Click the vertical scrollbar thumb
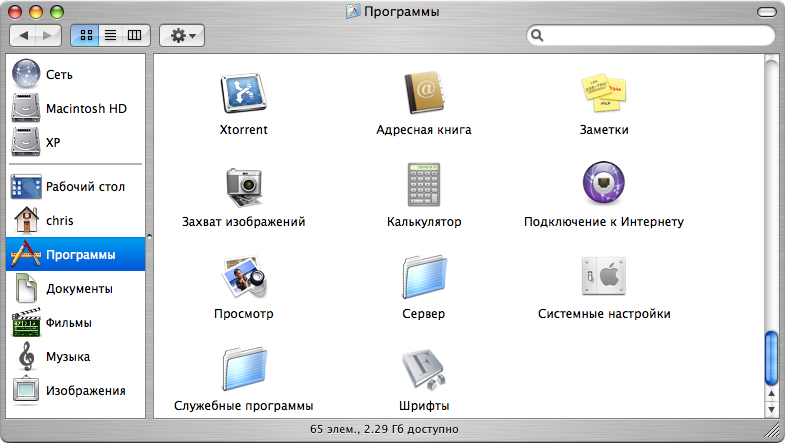Viewport: 785px width, 443px height. [x=771, y=359]
